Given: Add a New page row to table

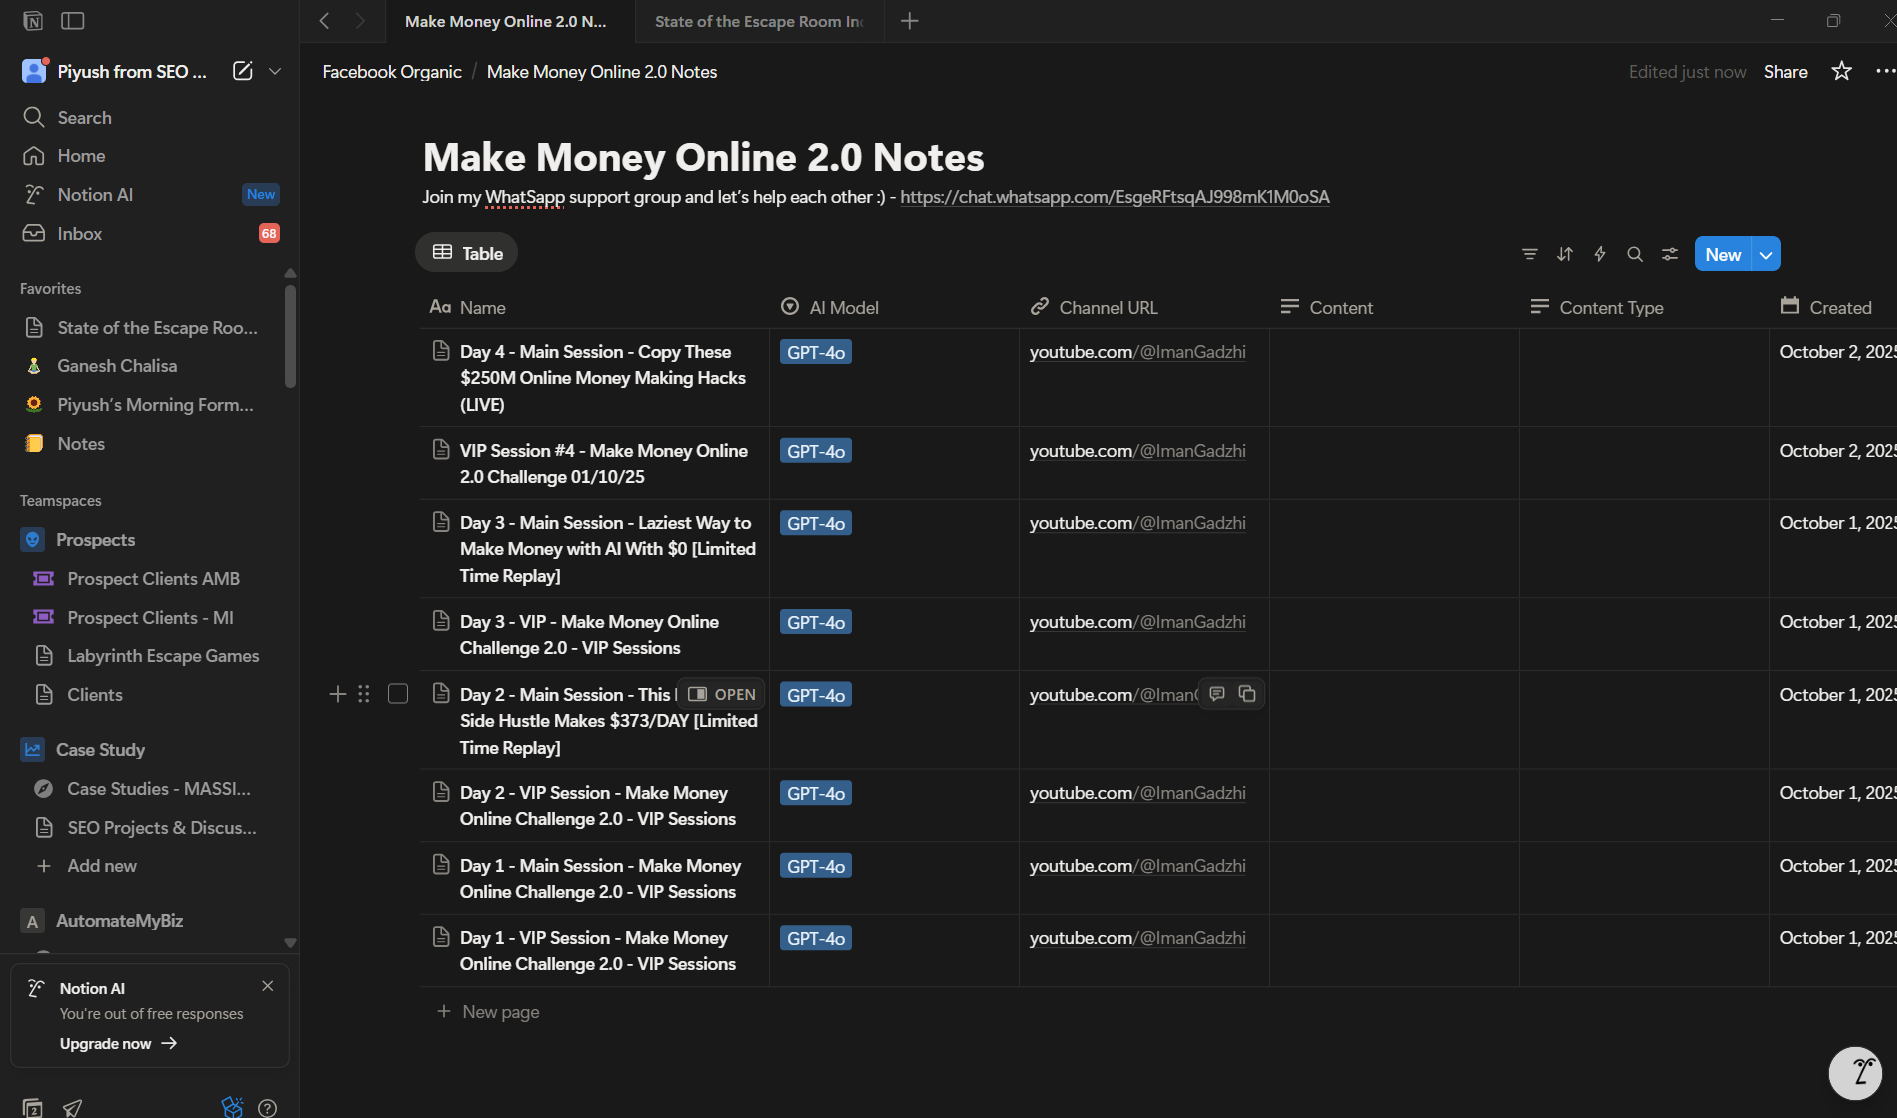Looking at the screenshot, I should coord(489,1012).
